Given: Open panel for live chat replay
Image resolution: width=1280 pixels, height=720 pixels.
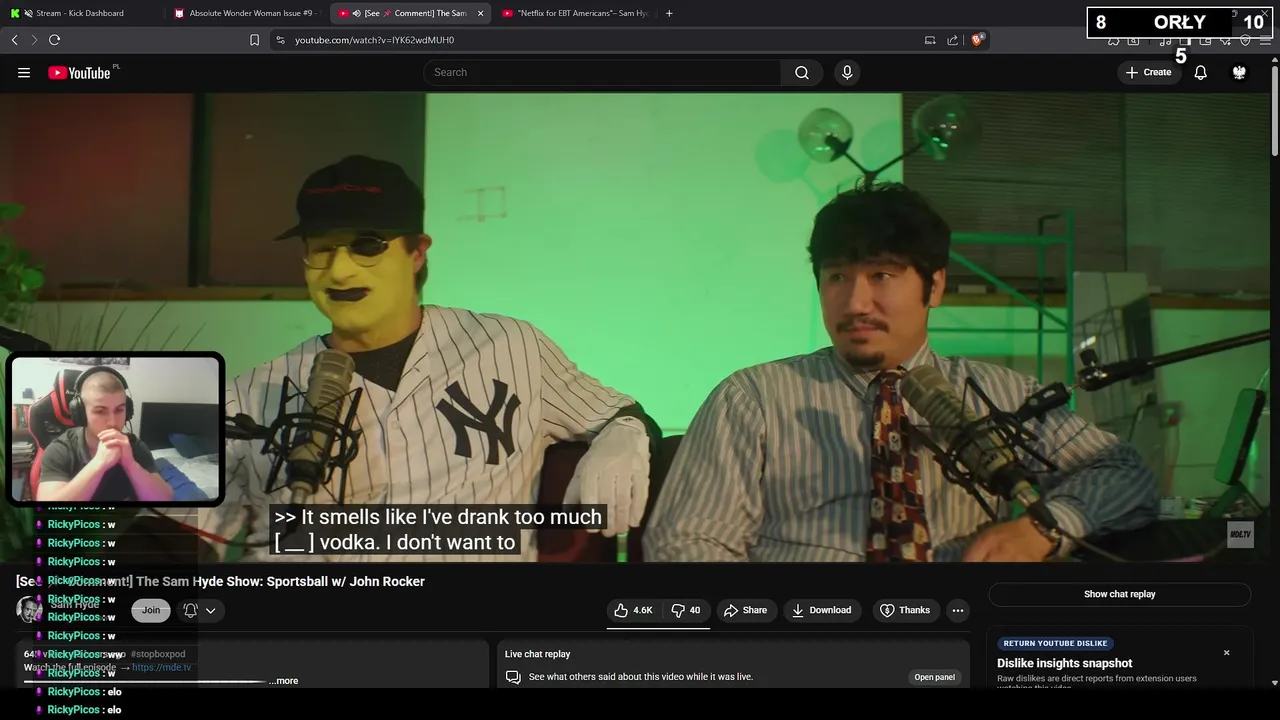Looking at the screenshot, I should coord(934,677).
